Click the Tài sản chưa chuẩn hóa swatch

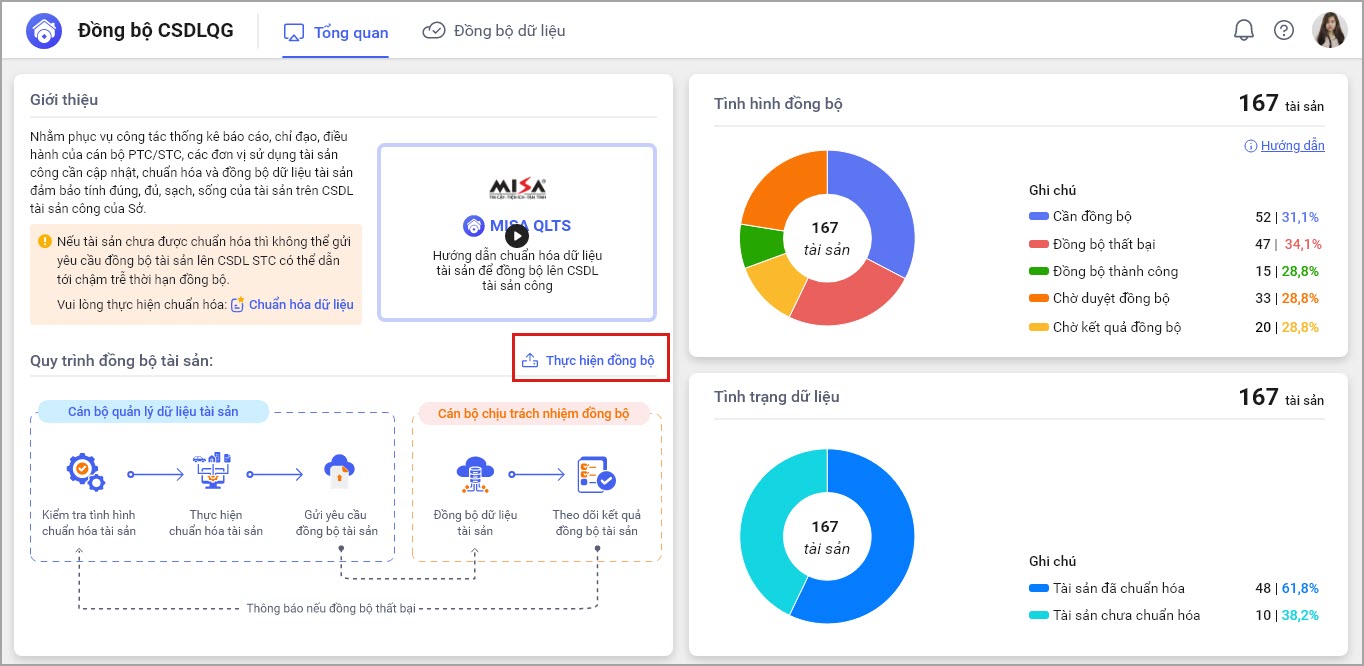[1038, 615]
